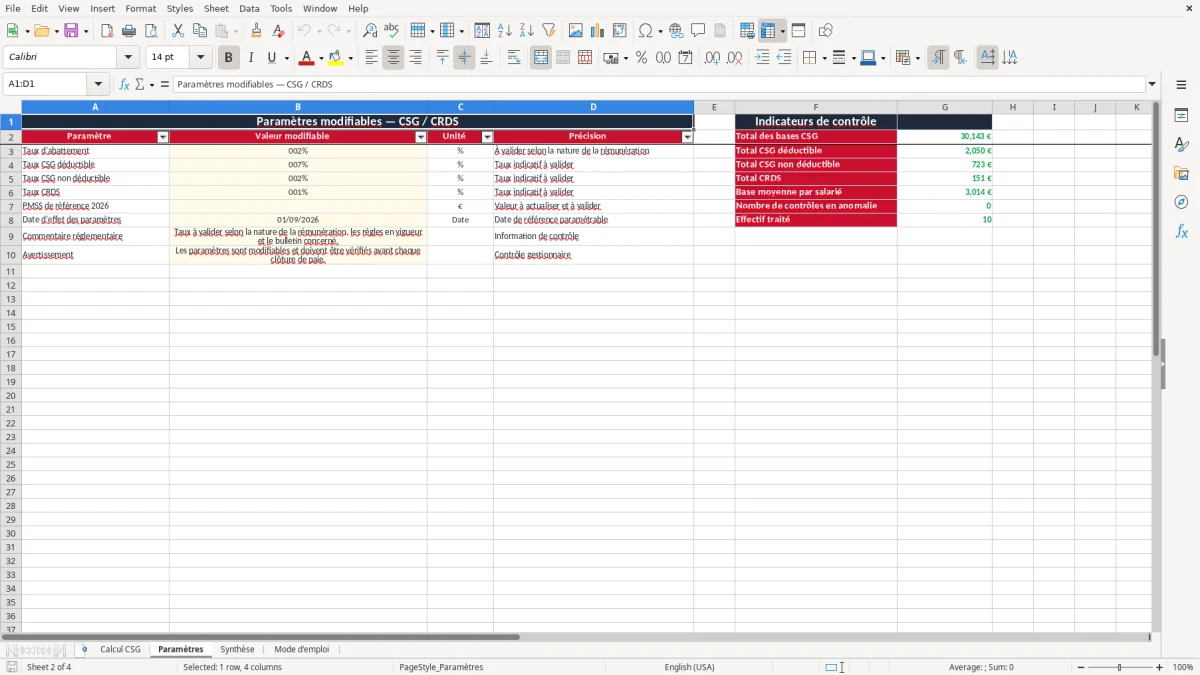This screenshot has height=675, width=1200.
Task: Open Valeur modifiable filter dropdown
Action: (421, 137)
